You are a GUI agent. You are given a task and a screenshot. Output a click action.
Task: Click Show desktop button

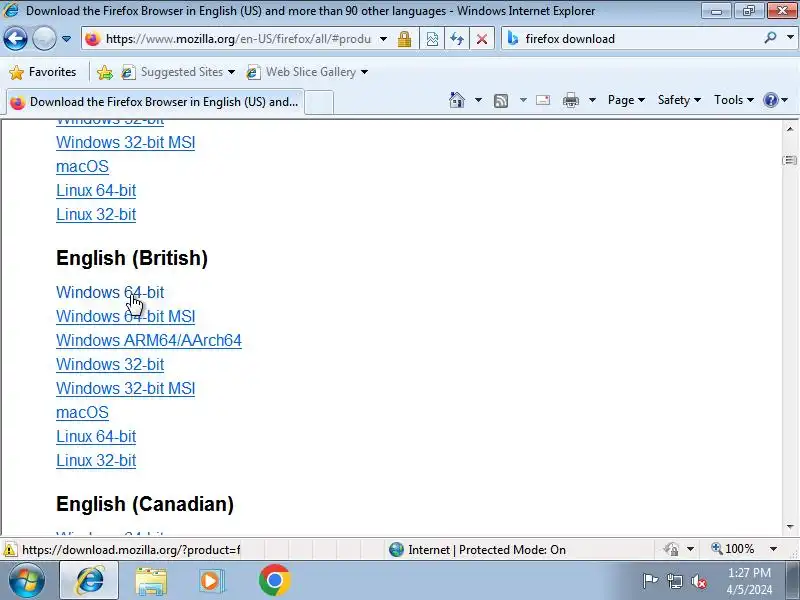click(793, 581)
